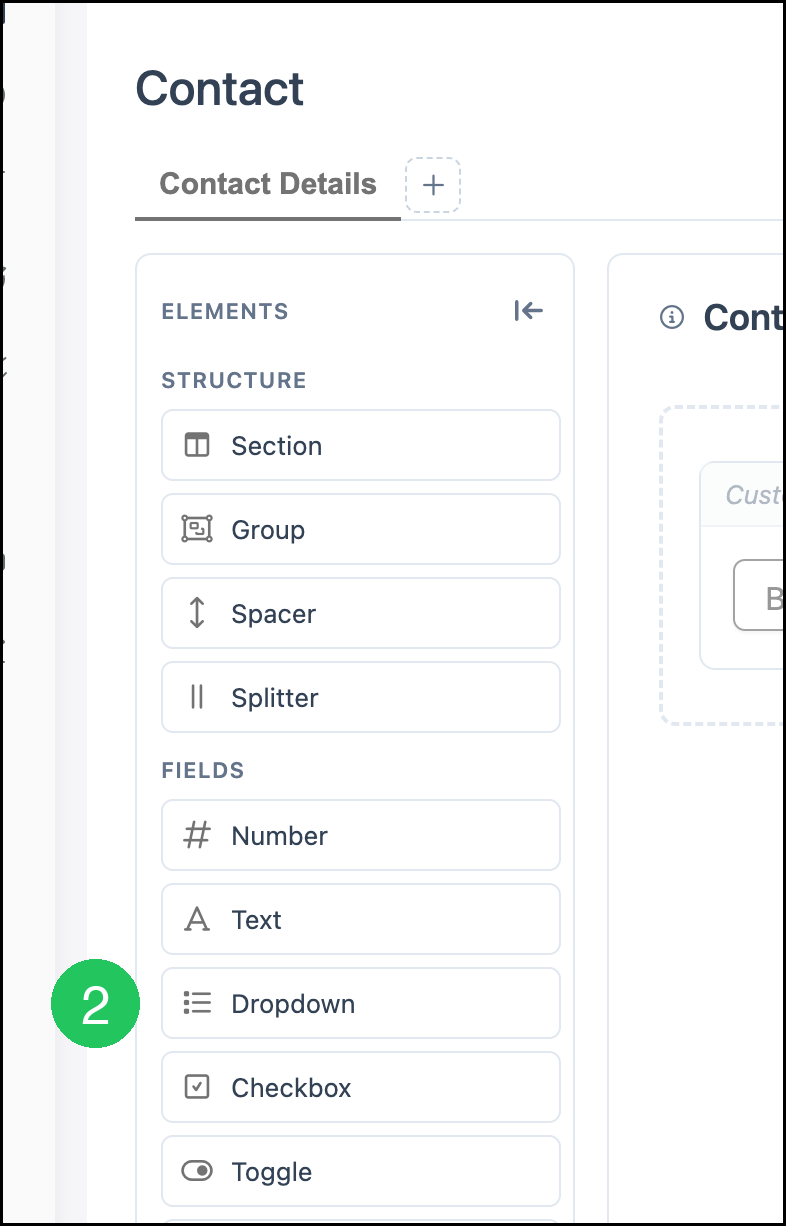Open the Contact Details tab

tap(268, 184)
